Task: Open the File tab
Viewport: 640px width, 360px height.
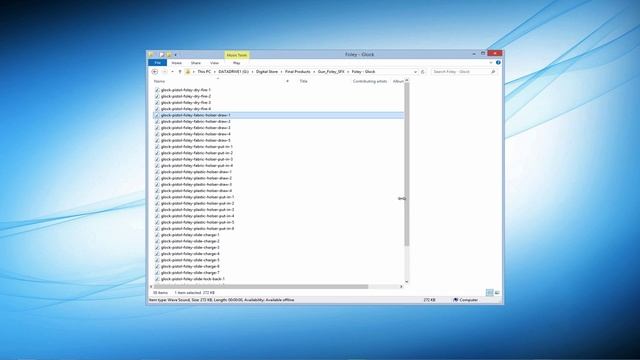Action: tap(158, 63)
